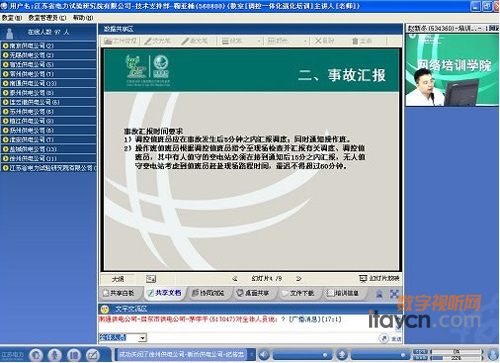500x363 pixels.
Task: Click the upper progress bar at bottom right
Action: click(456, 351)
